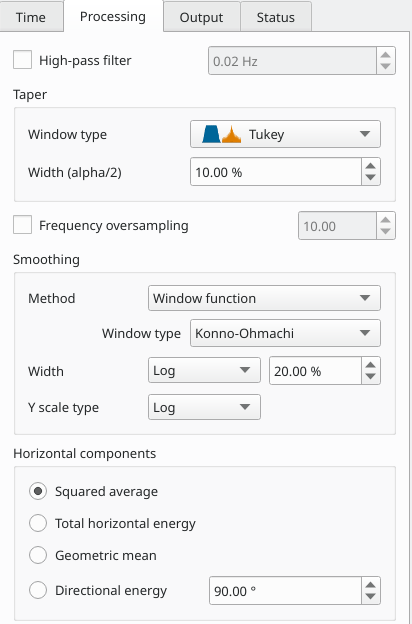Expand Konno-Ohmachi window type dropdown
The height and width of the screenshot is (624, 412).
coord(285,333)
